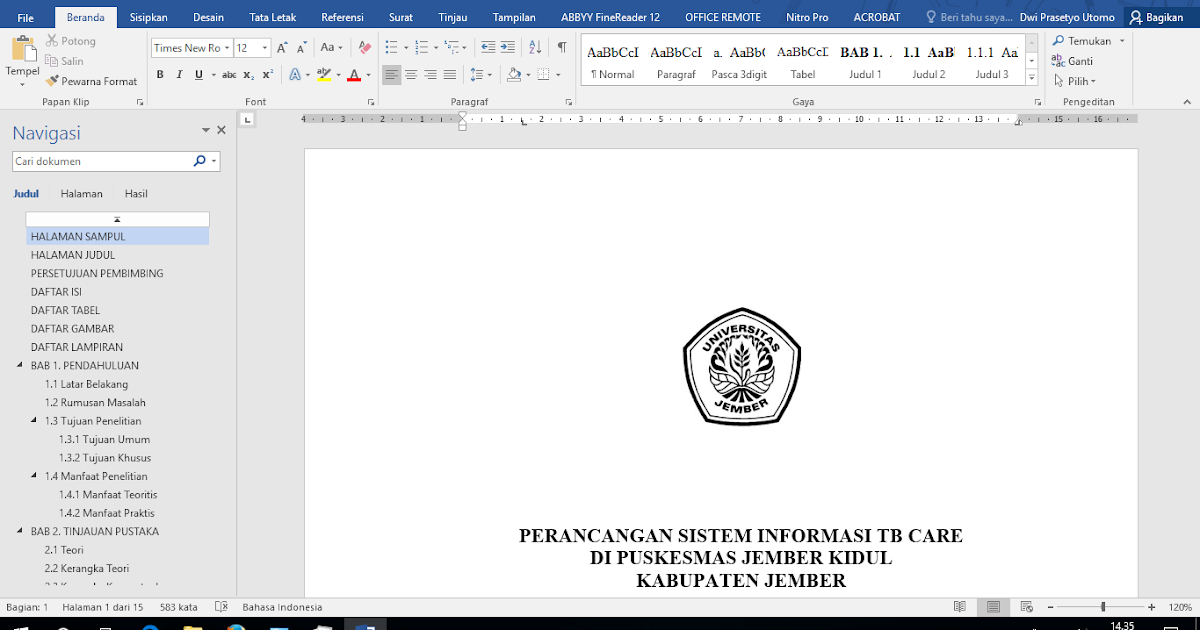Open bullets list dropdown
The height and width of the screenshot is (630, 1200).
404,48
